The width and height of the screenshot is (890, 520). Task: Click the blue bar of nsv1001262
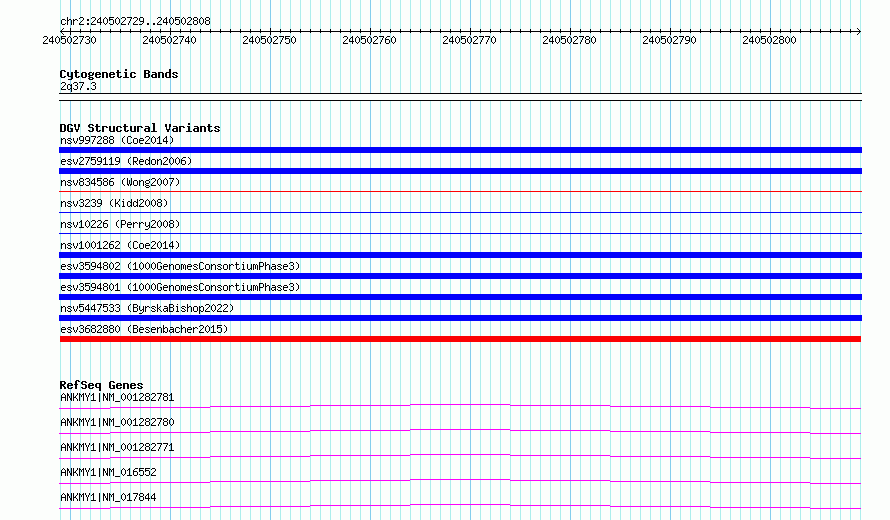[x=460, y=255]
